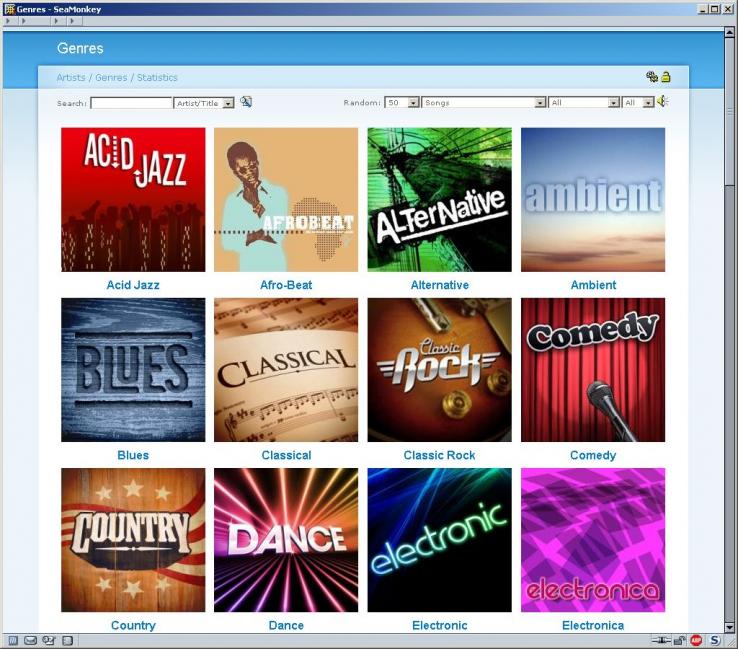Click the vertical scrollbar up arrow

pyautogui.click(x=729, y=32)
